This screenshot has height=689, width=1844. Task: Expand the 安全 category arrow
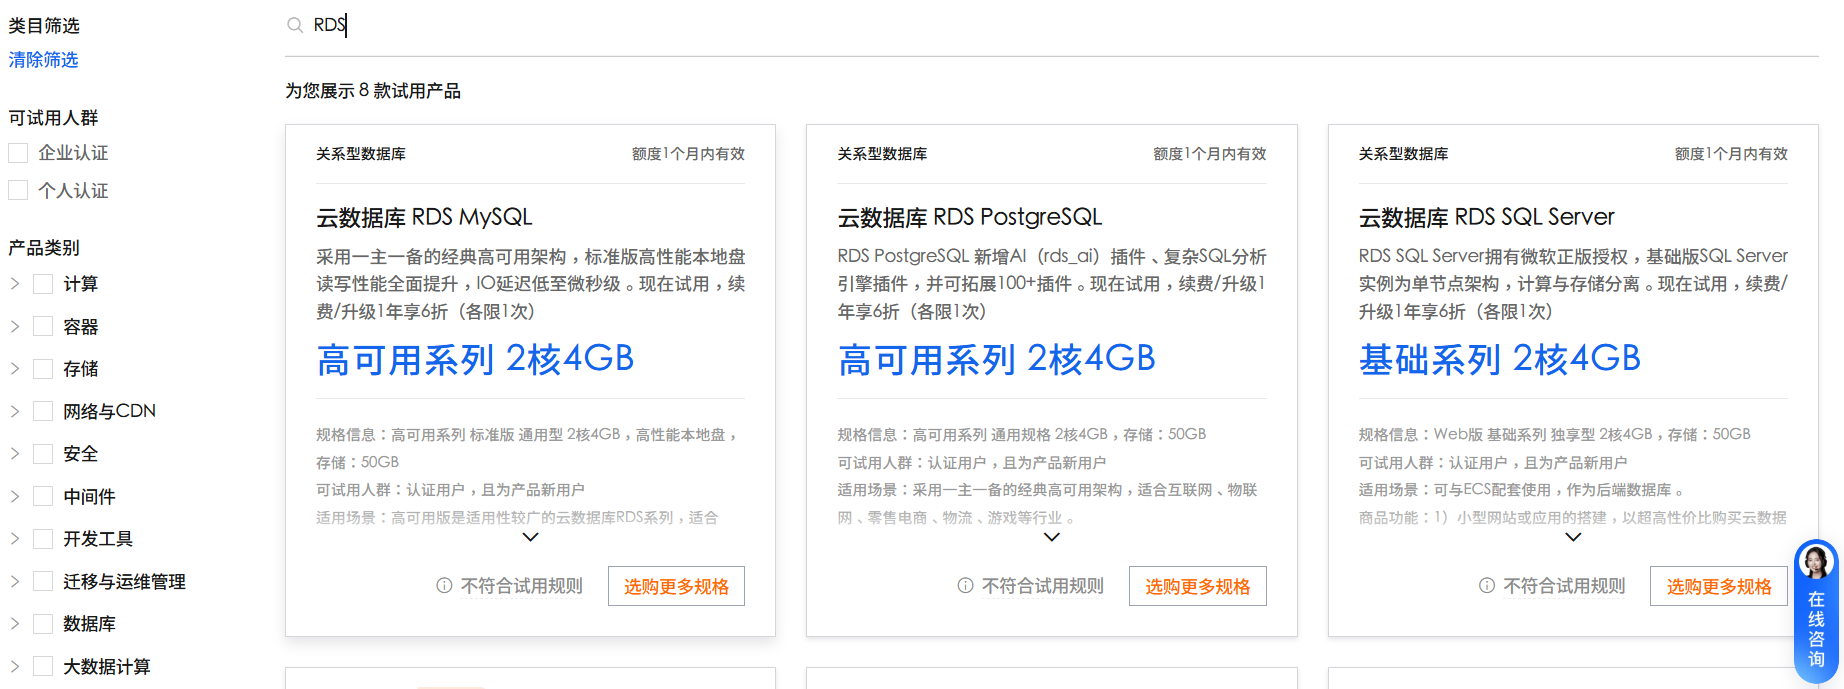[x=15, y=454]
